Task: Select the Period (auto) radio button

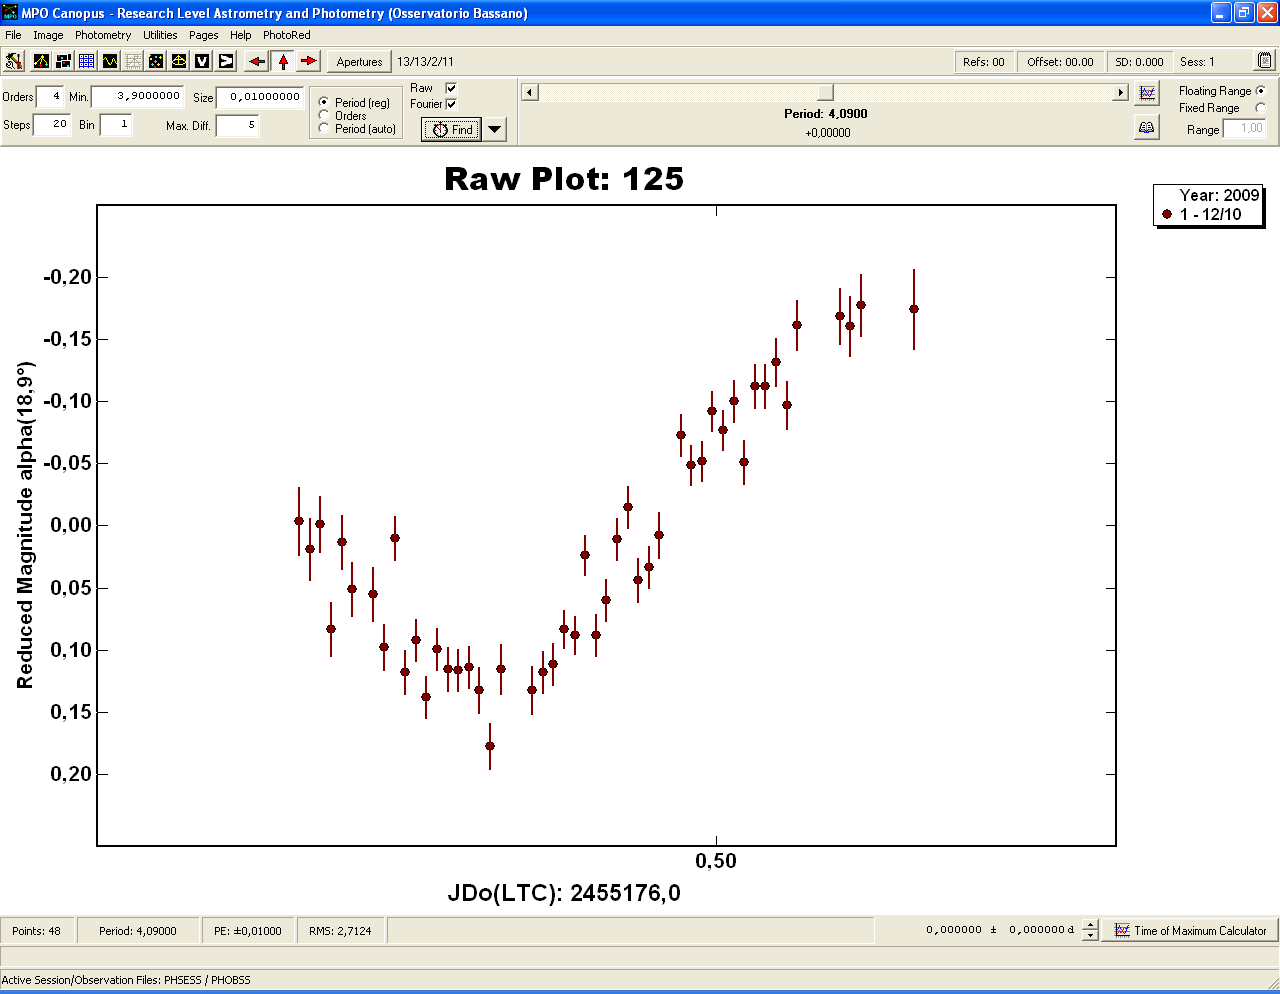Action: [x=323, y=128]
